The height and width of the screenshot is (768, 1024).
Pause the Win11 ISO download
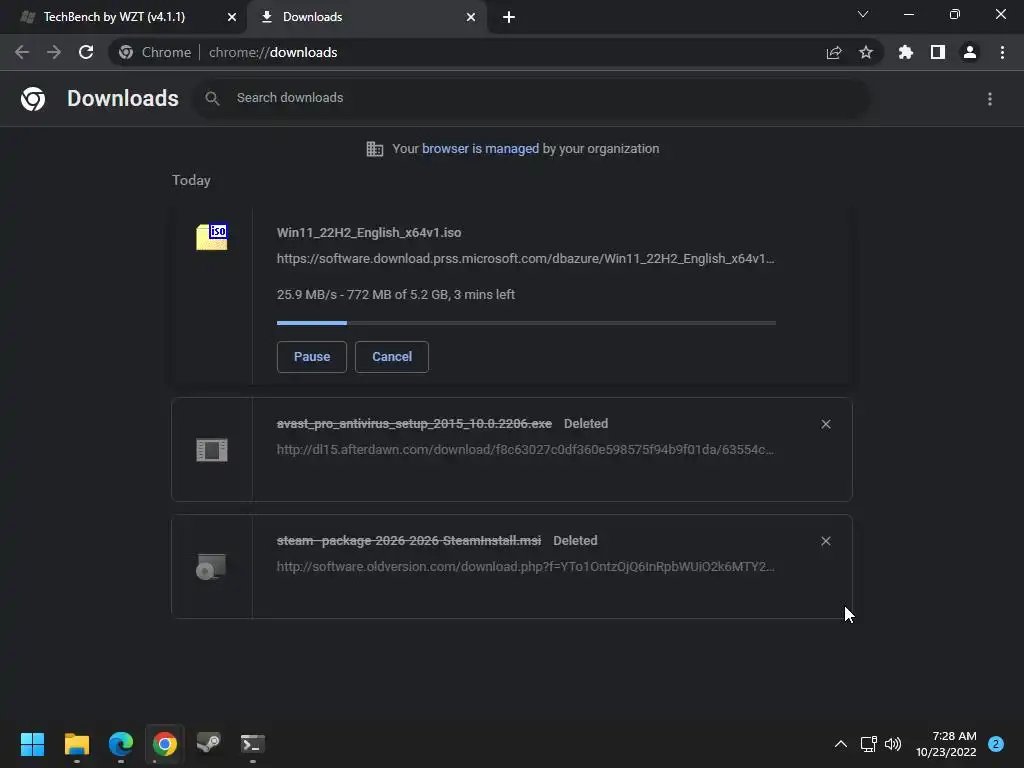tap(312, 357)
